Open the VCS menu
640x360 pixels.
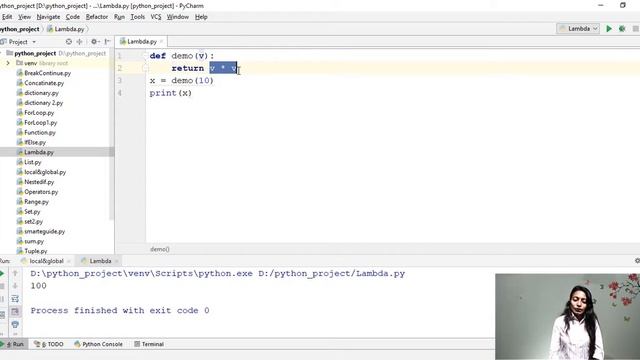click(156, 17)
